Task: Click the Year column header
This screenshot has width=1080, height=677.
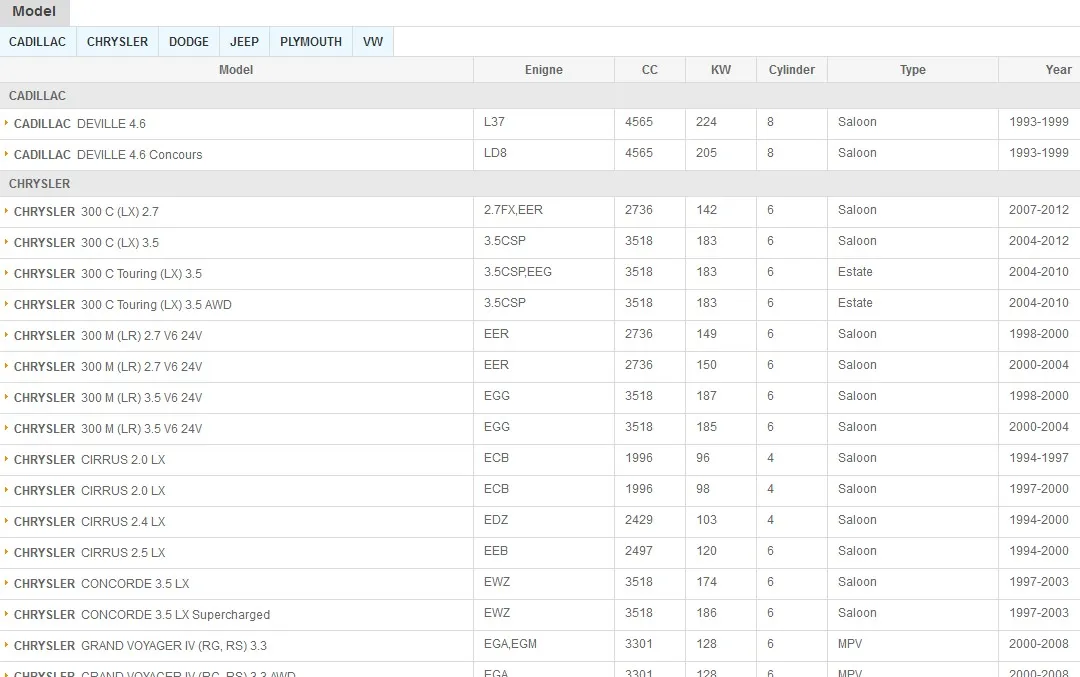Action: point(1058,70)
